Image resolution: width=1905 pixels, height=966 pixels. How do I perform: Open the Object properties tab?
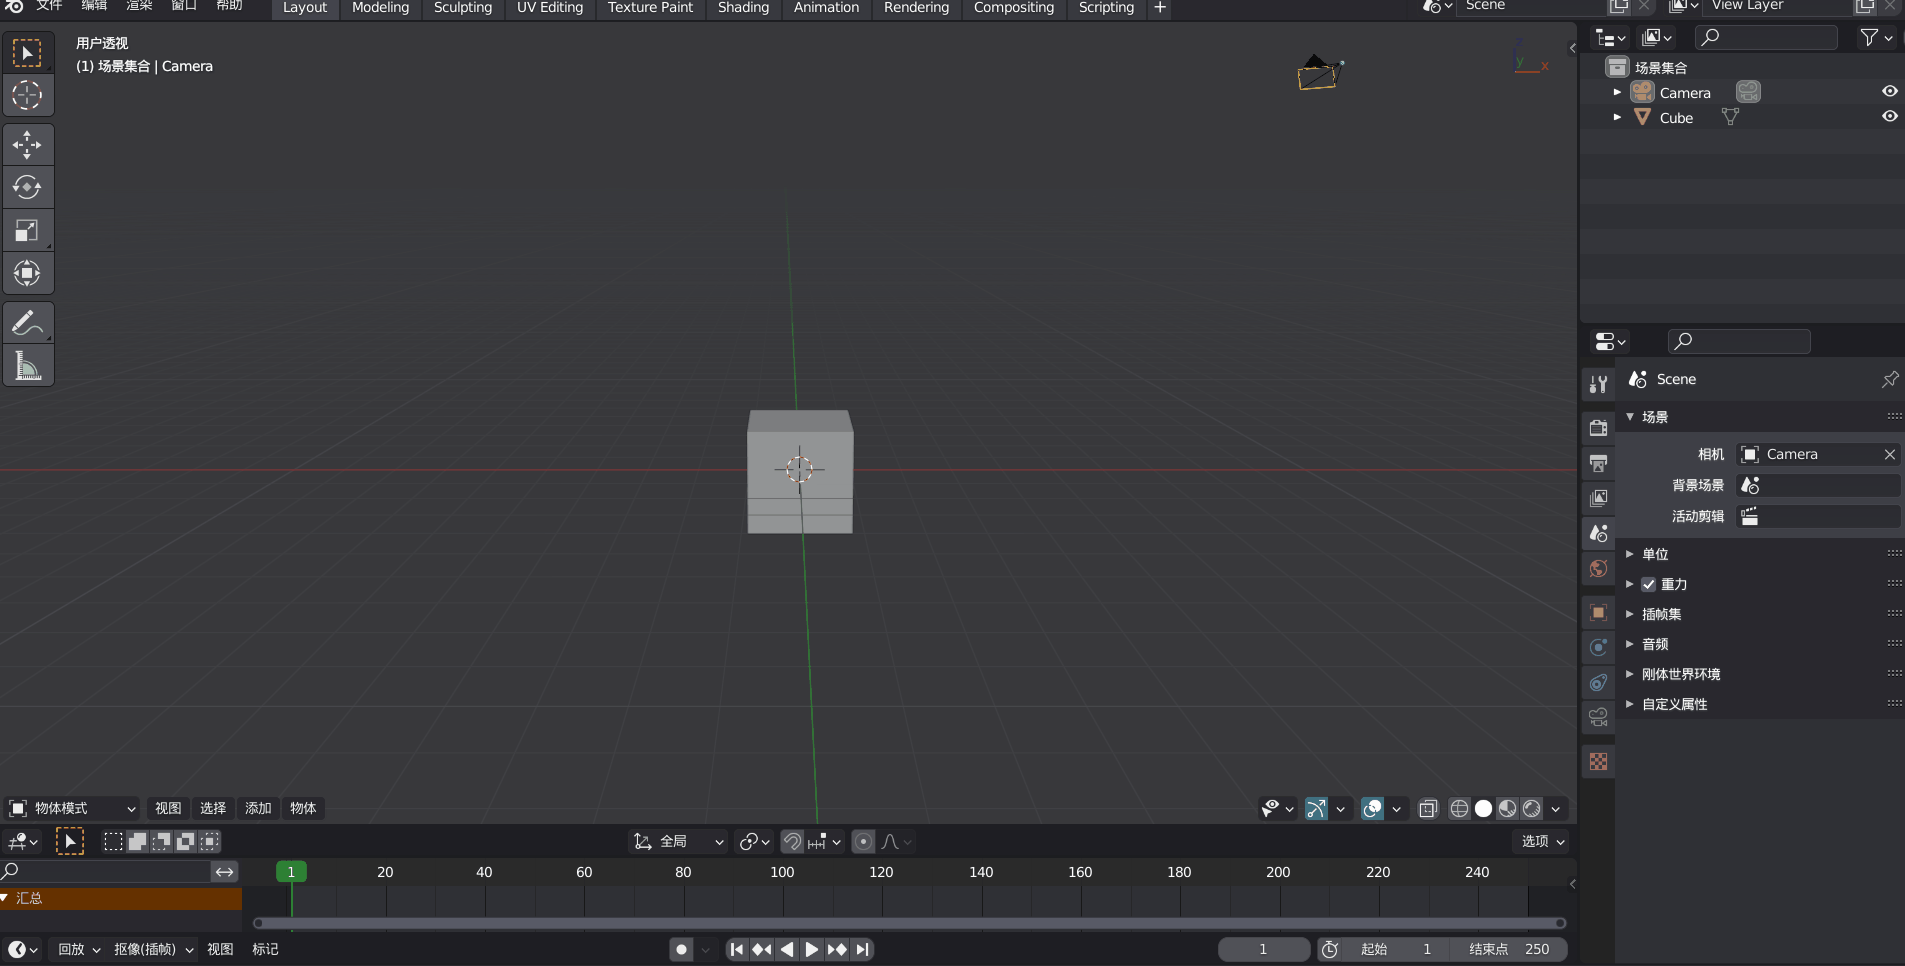pos(1598,612)
